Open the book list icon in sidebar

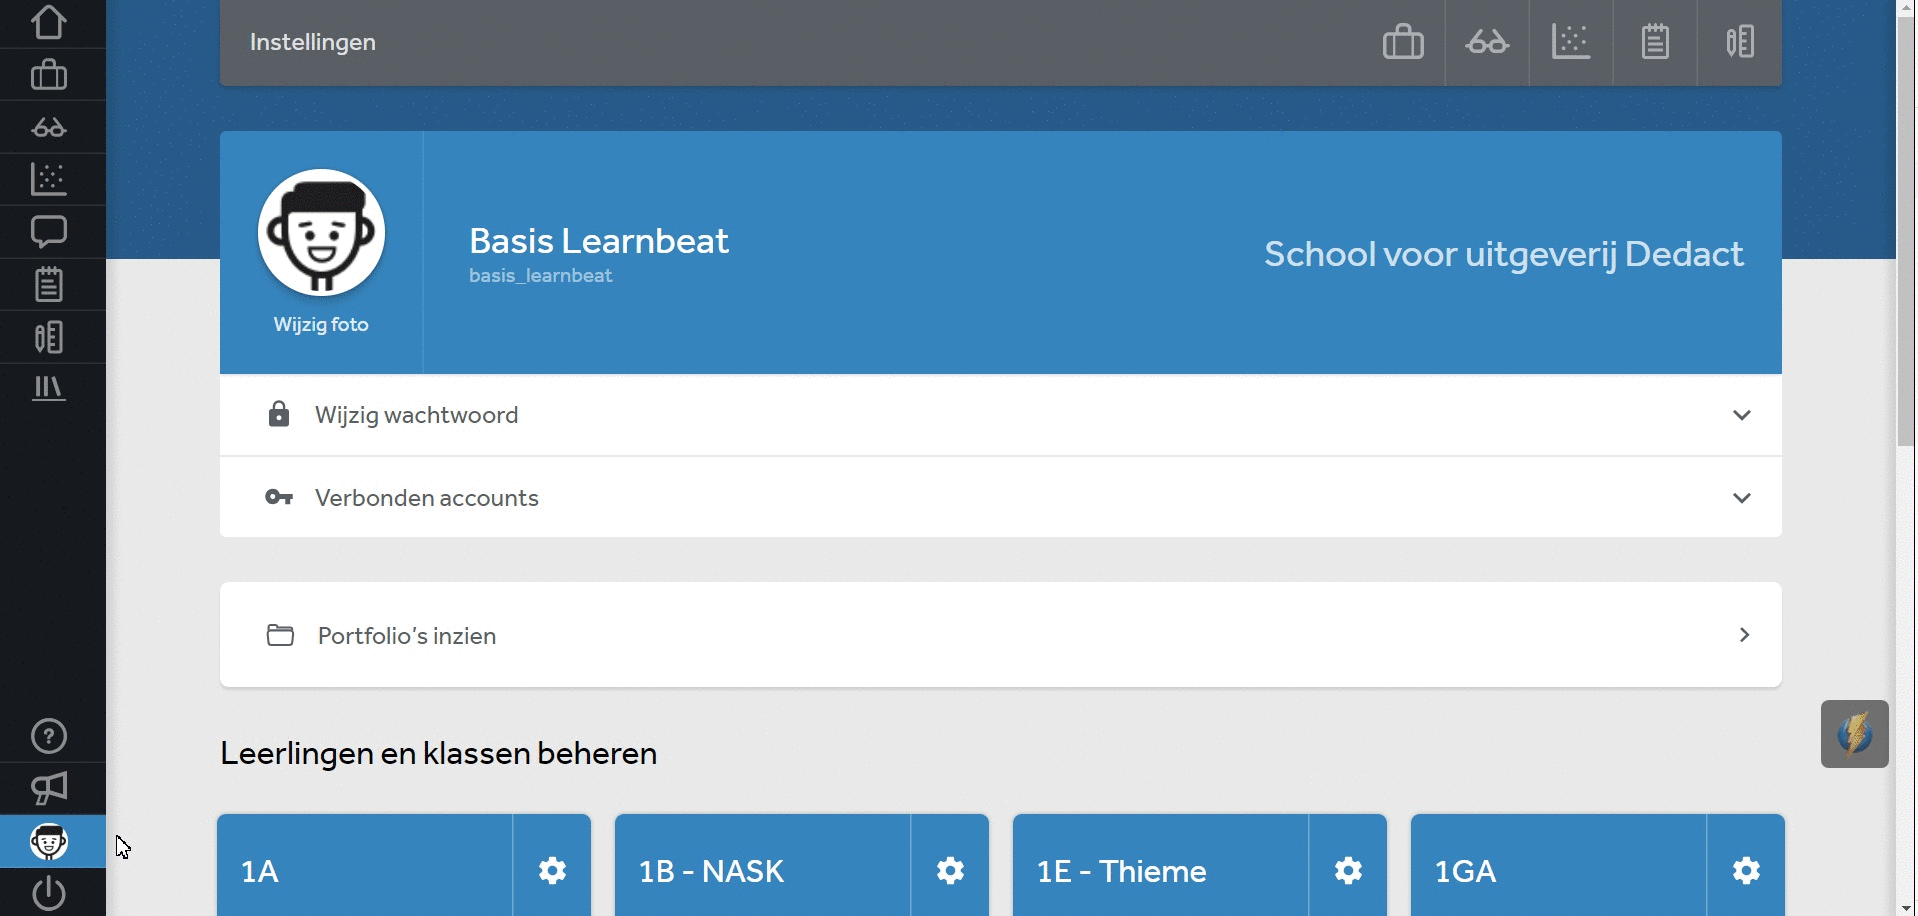[49, 337]
